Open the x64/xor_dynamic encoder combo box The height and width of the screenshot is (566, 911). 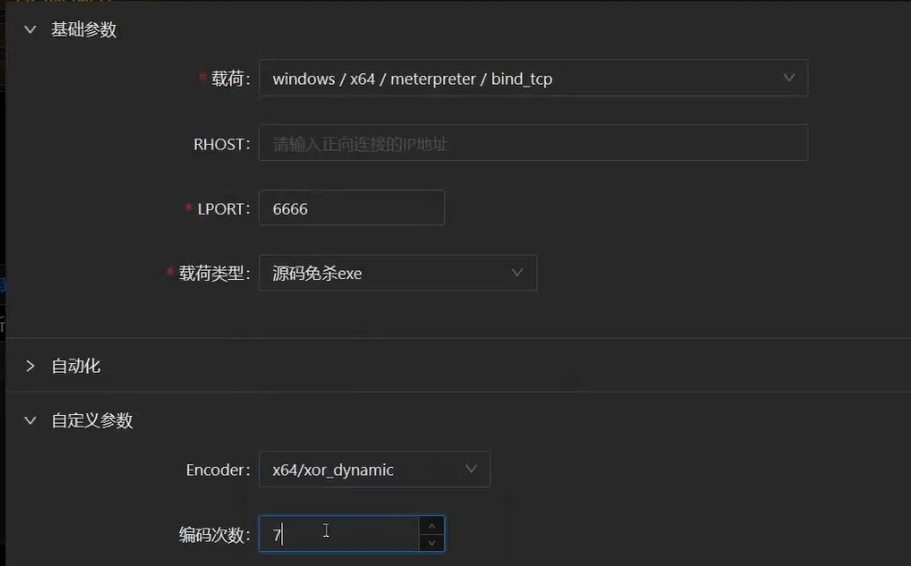pos(360,470)
